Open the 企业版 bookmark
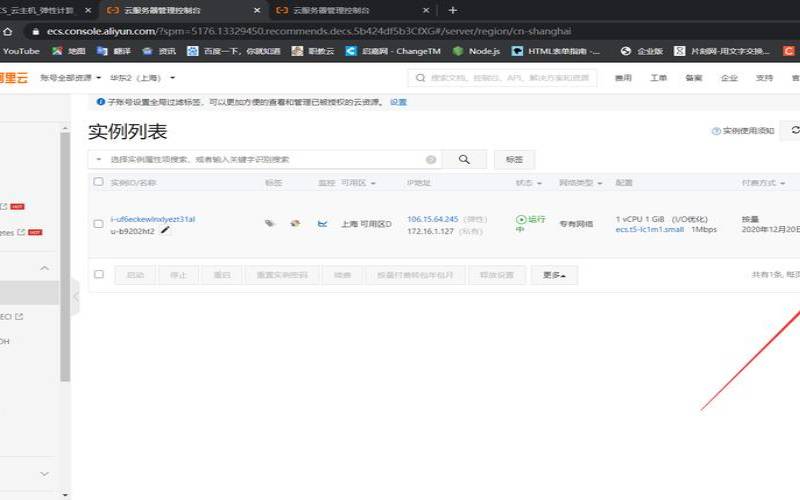 click(642, 51)
